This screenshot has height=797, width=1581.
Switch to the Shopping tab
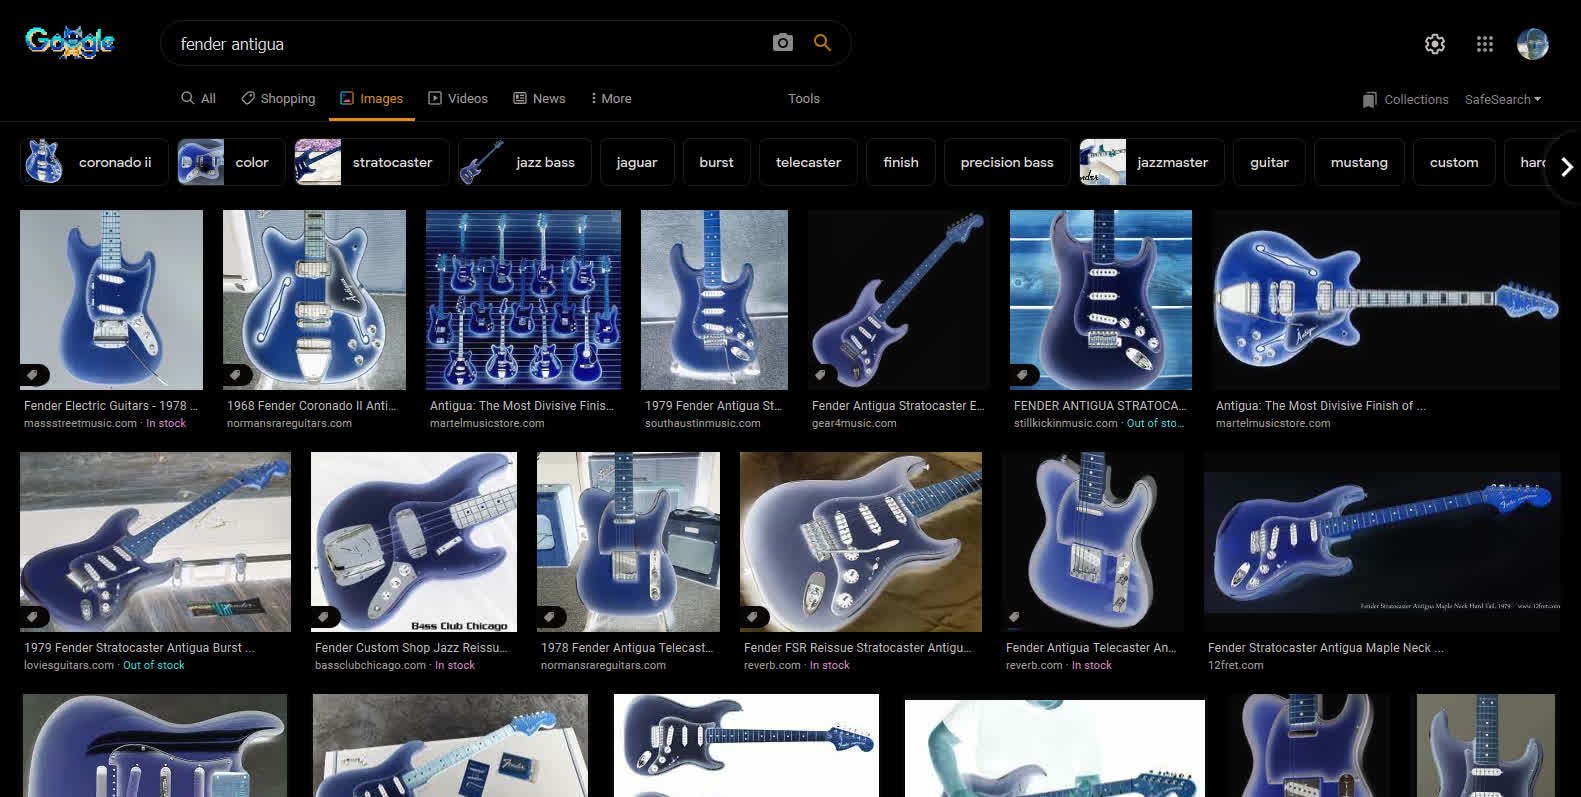(x=278, y=98)
